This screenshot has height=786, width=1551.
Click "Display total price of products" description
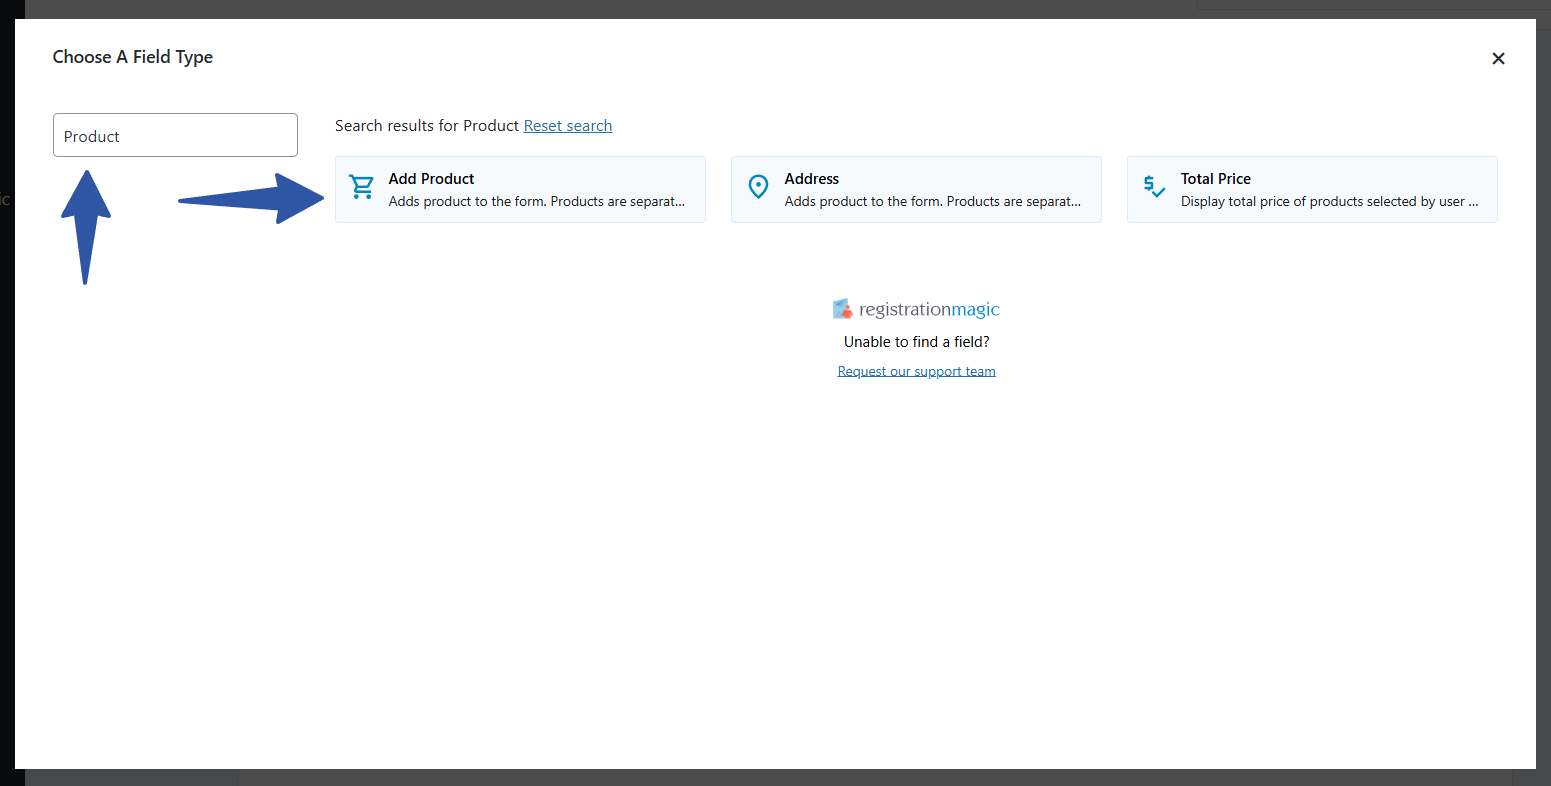[x=1328, y=202]
